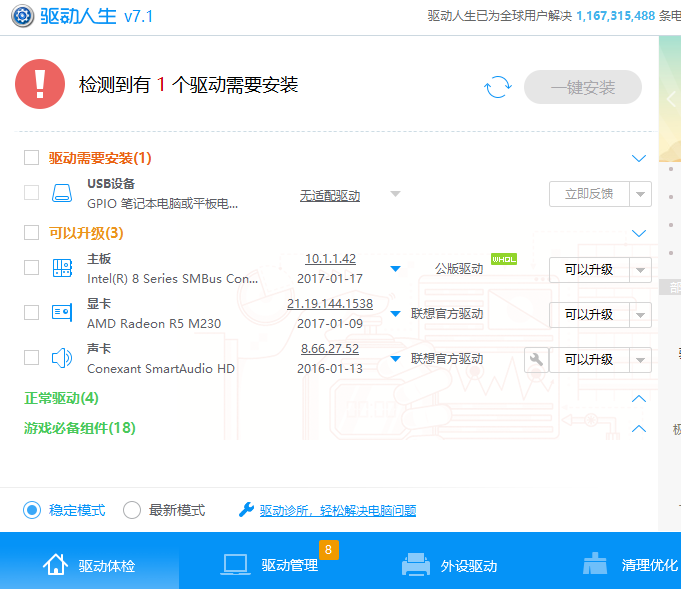Check the 声卡 Conexant checkbox

pyautogui.click(x=31, y=358)
